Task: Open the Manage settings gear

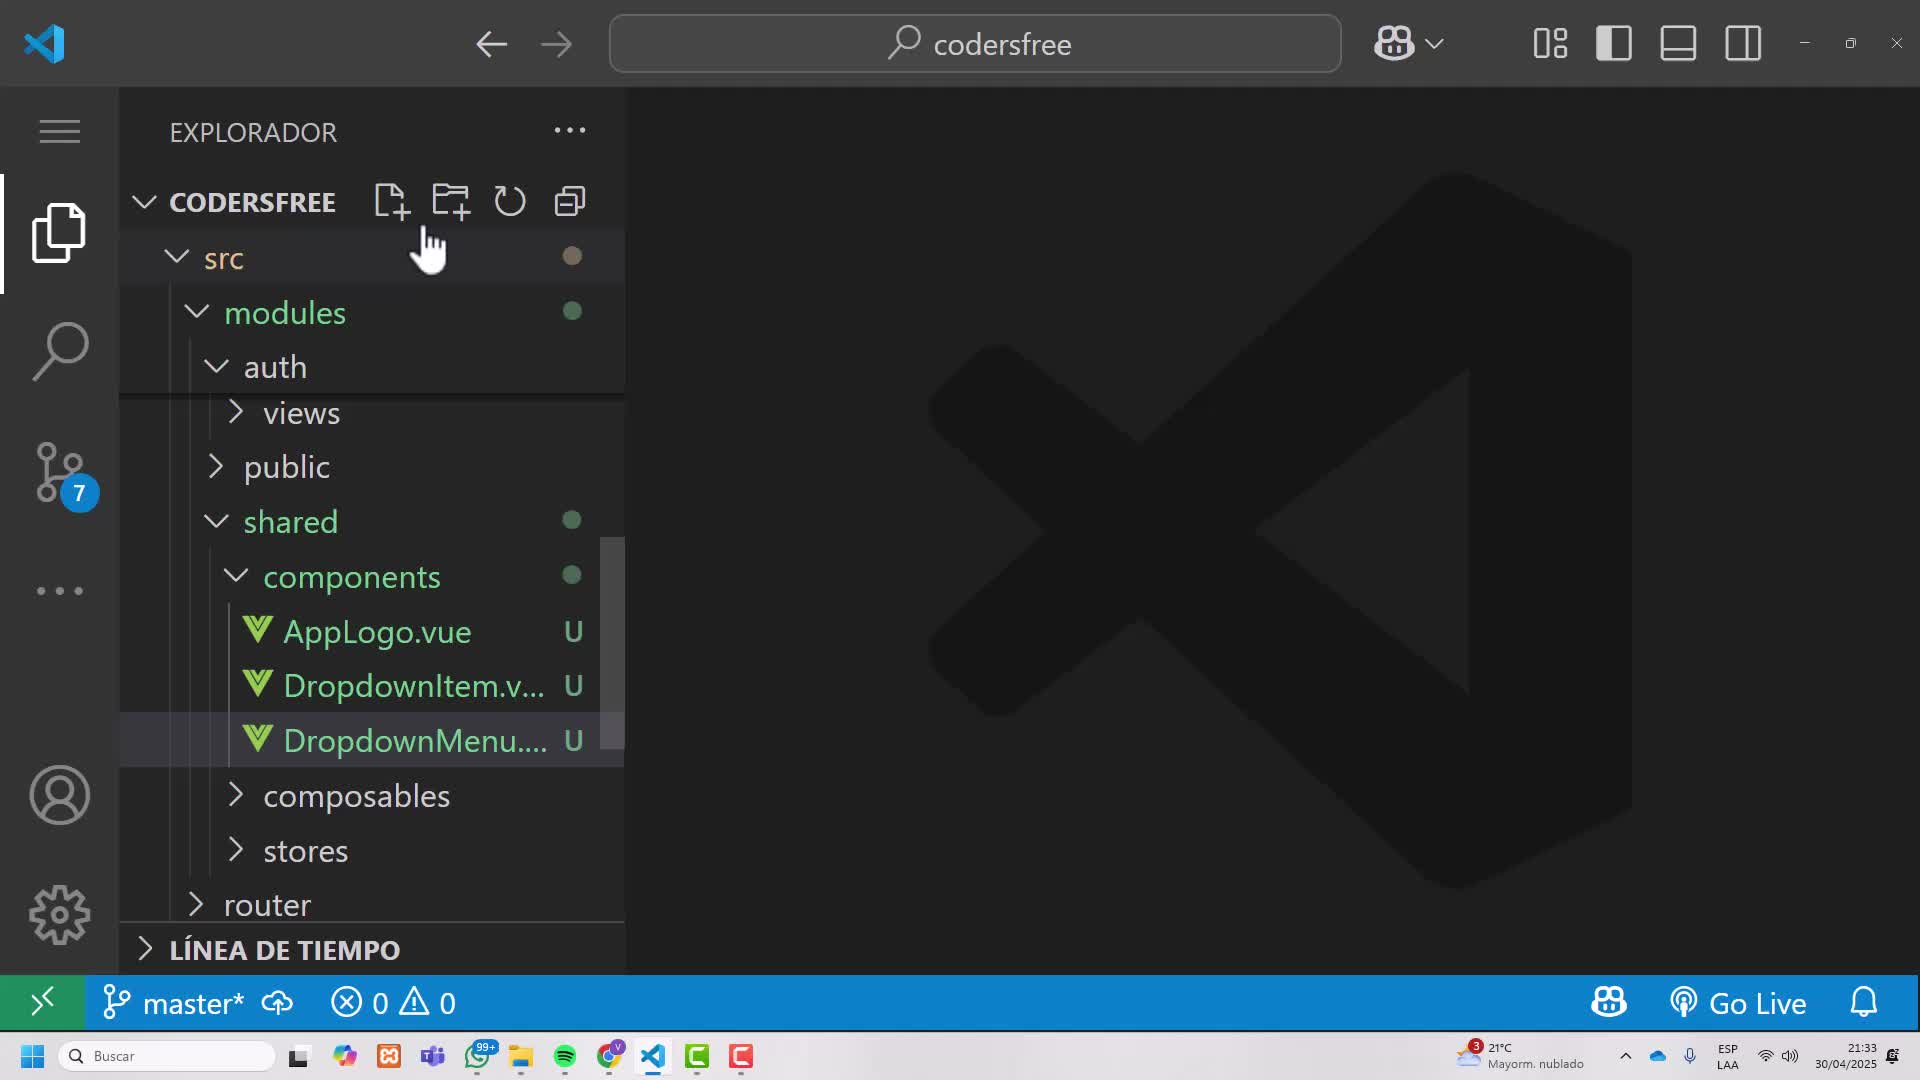Action: tap(59, 914)
